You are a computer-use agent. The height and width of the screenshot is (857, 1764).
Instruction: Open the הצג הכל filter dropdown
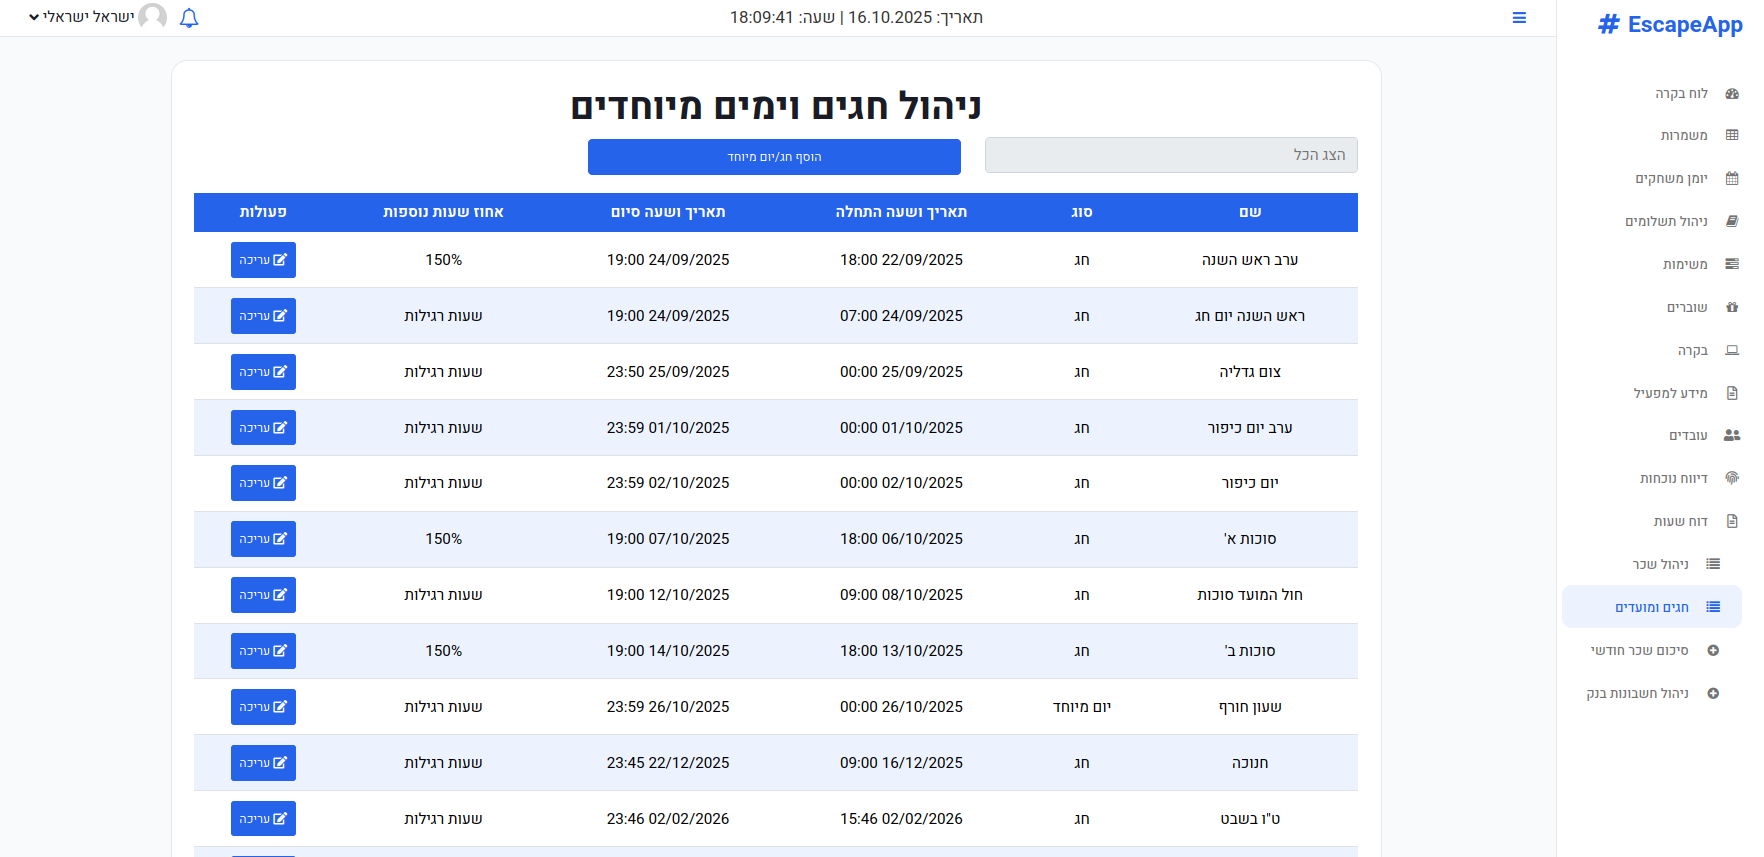tap(1171, 155)
